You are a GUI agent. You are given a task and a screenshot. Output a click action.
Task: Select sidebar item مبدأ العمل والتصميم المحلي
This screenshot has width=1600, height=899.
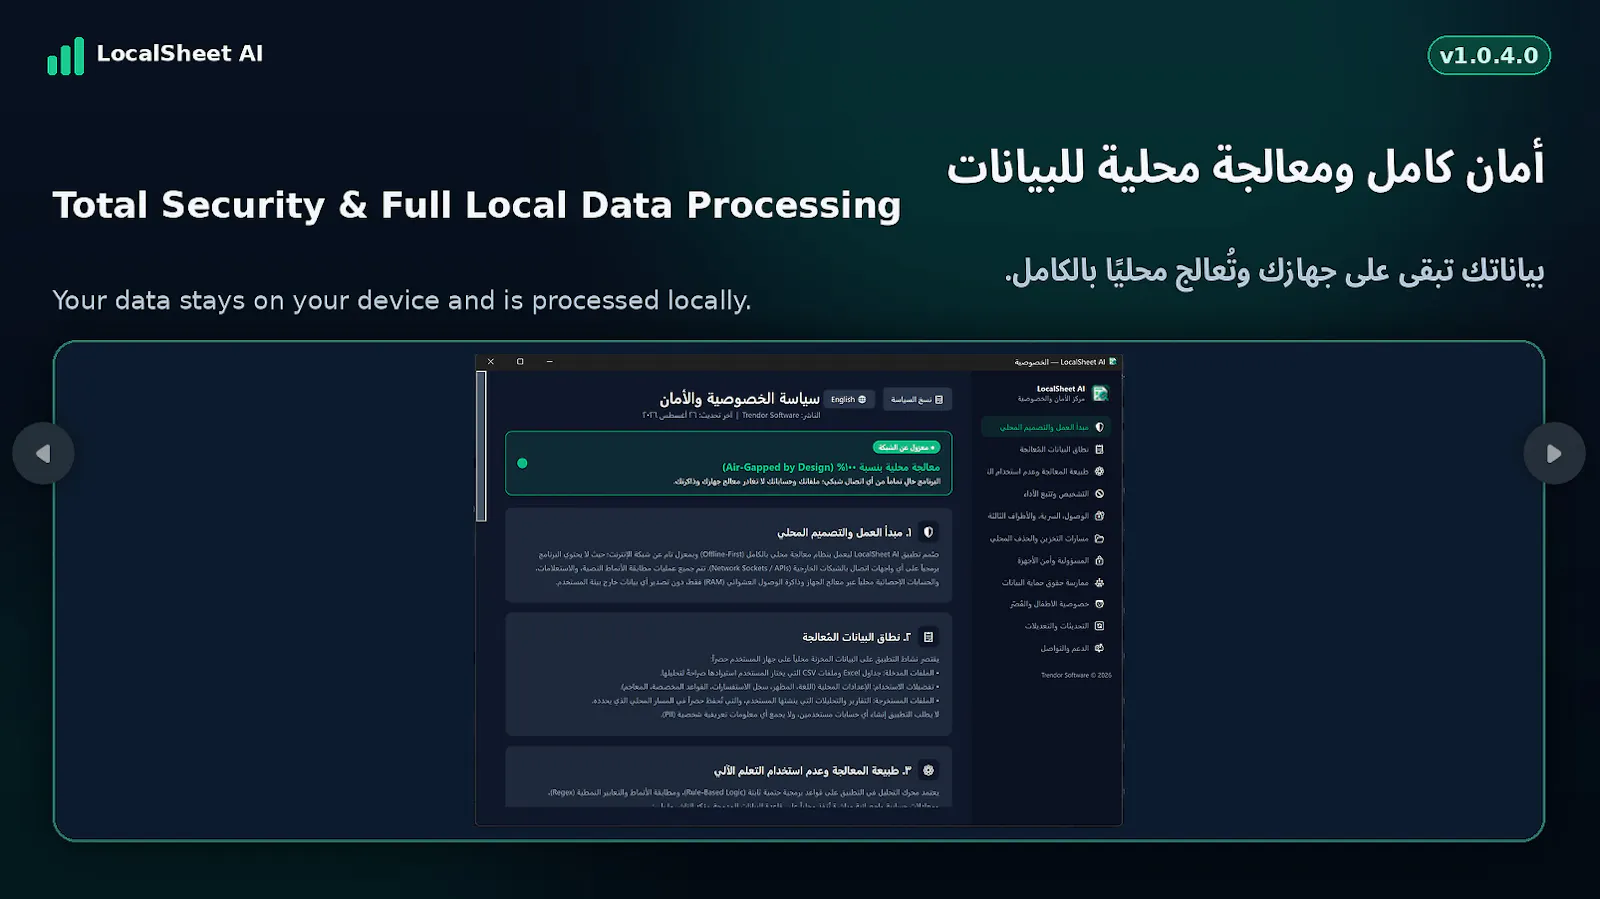coord(1046,427)
